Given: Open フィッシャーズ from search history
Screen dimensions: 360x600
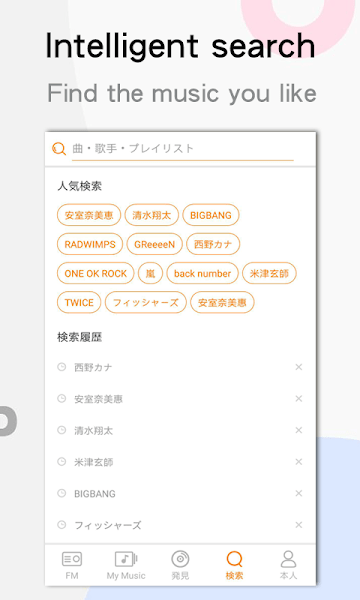Looking at the screenshot, I should coord(108,525).
